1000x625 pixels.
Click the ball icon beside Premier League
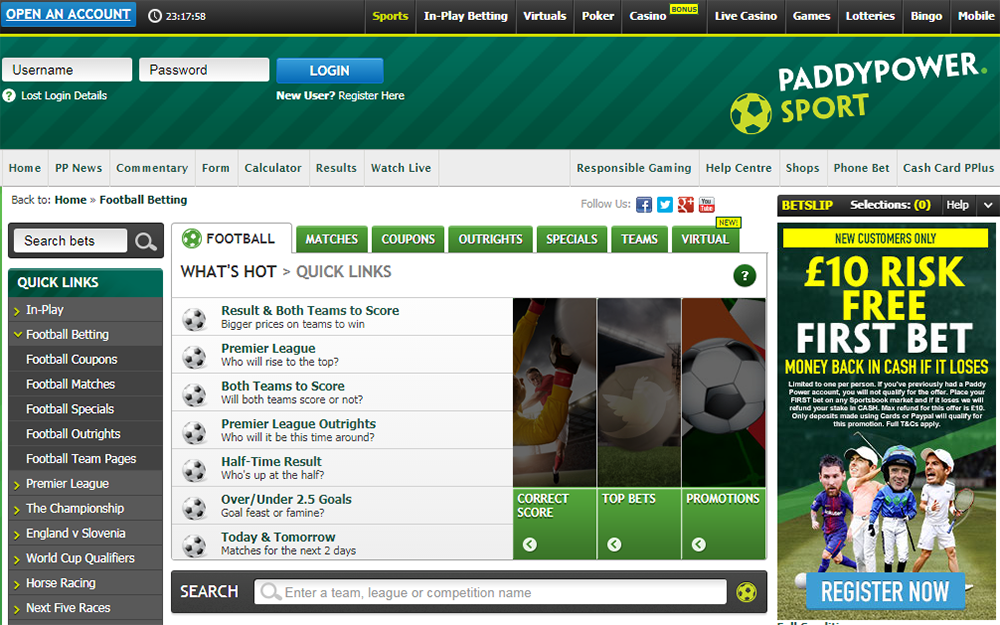point(195,357)
